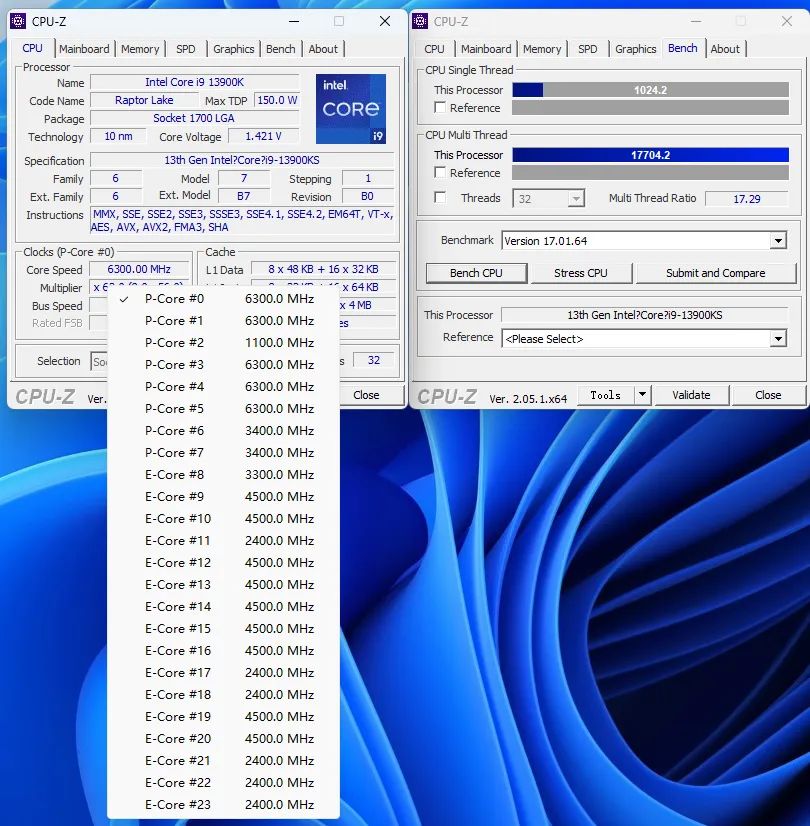
Task: Switch to Mainboard tab in left window
Action: coord(84,49)
